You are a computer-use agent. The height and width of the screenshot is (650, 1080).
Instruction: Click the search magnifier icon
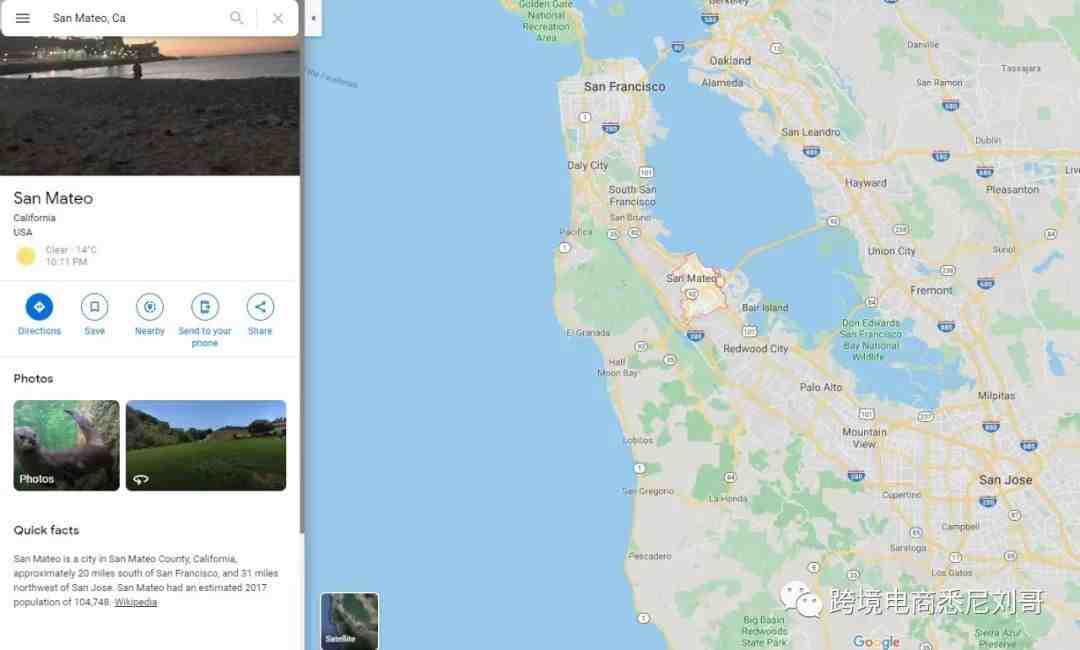point(236,18)
